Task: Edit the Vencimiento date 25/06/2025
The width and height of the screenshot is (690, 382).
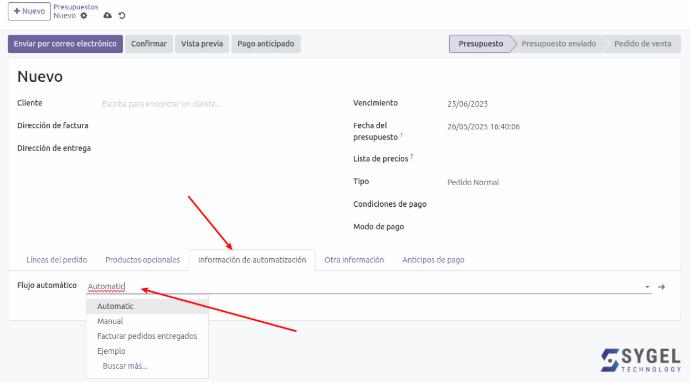Action: (x=468, y=104)
